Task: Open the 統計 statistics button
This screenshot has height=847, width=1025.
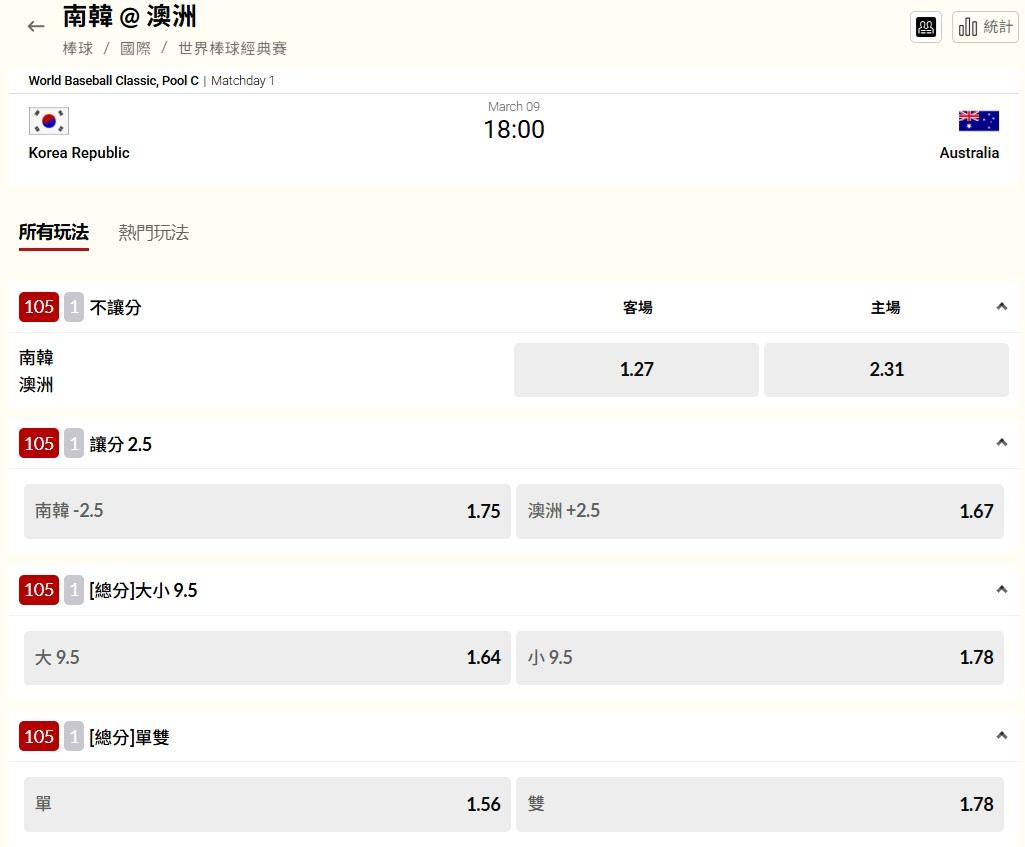Action: point(985,27)
